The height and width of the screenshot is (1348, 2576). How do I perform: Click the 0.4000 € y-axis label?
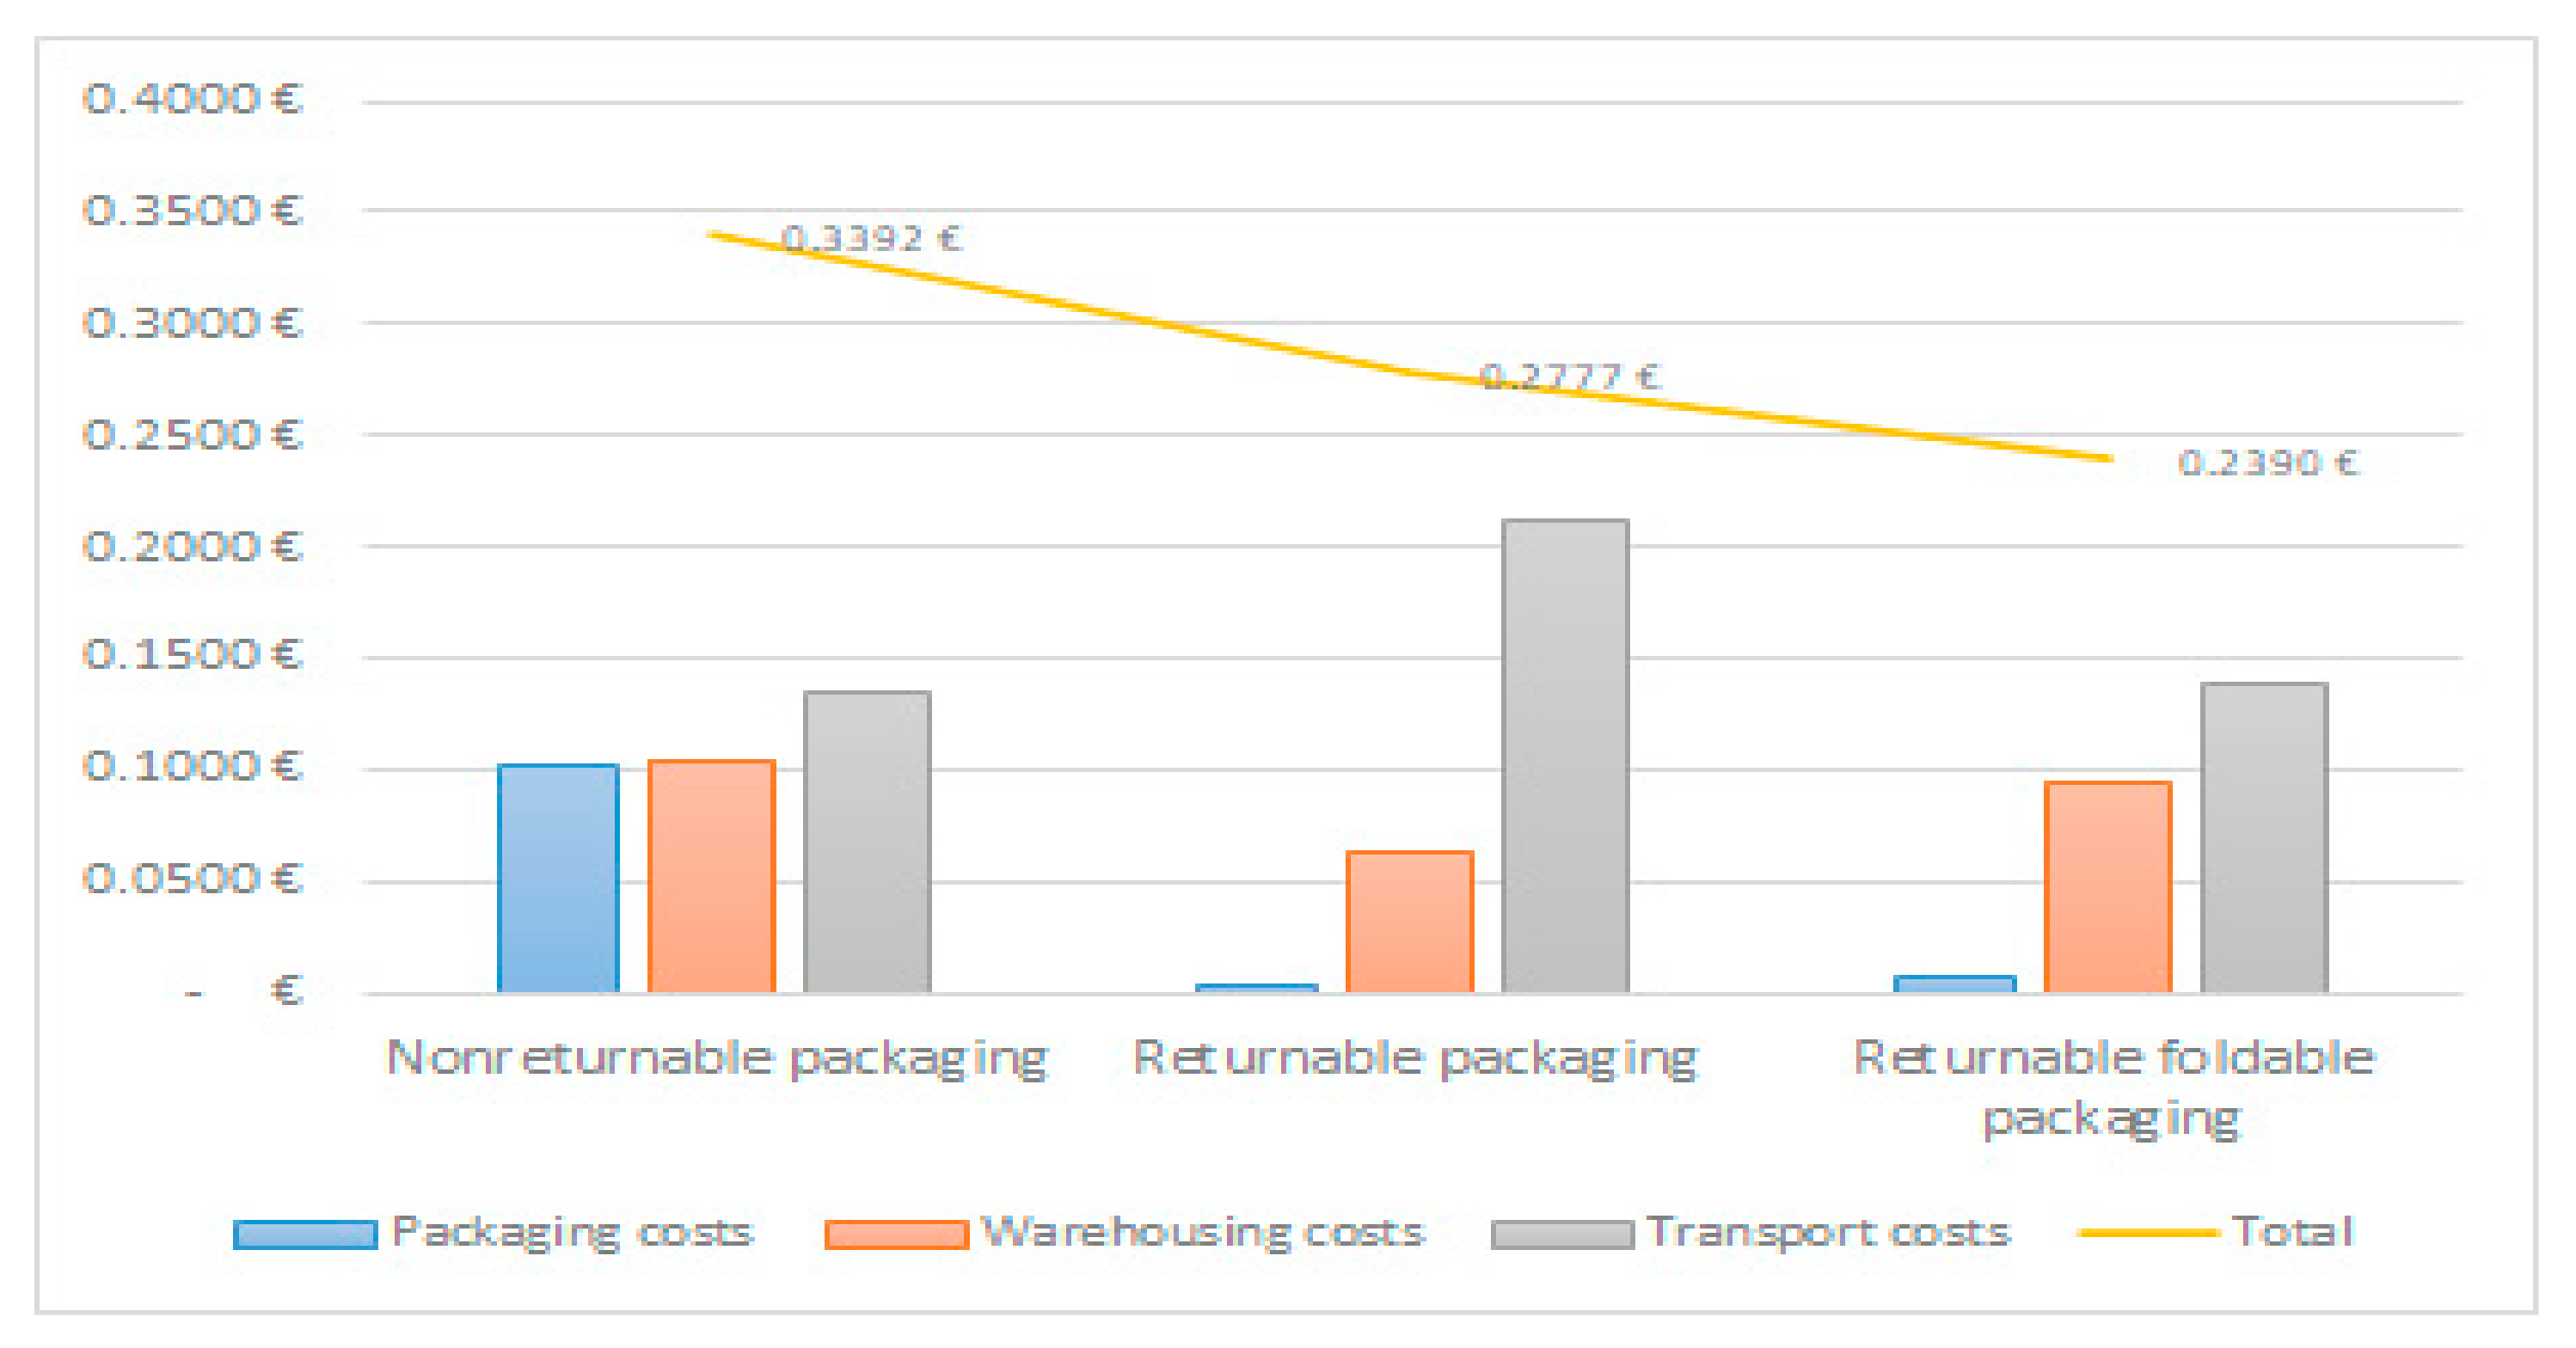click(x=192, y=99)
